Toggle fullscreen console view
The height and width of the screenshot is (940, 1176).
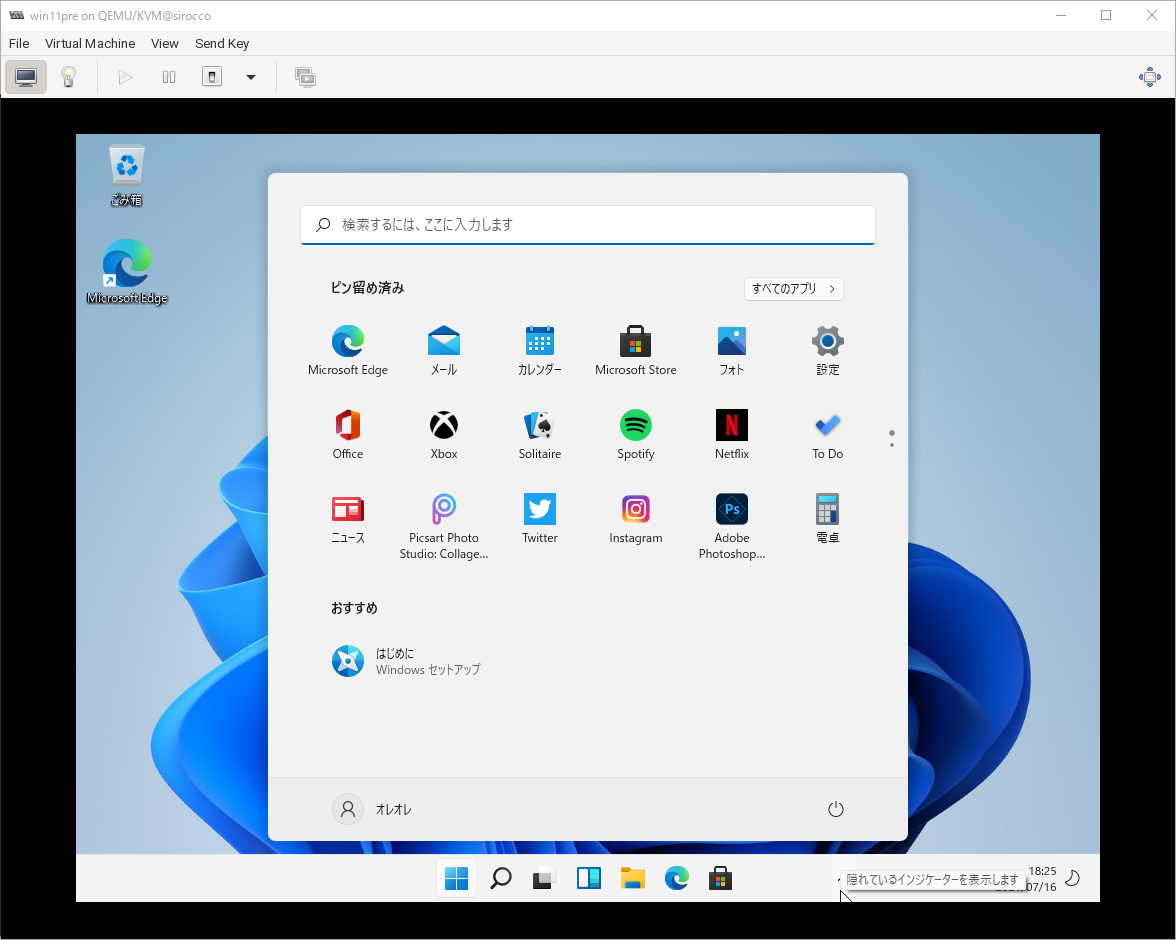1149,77
